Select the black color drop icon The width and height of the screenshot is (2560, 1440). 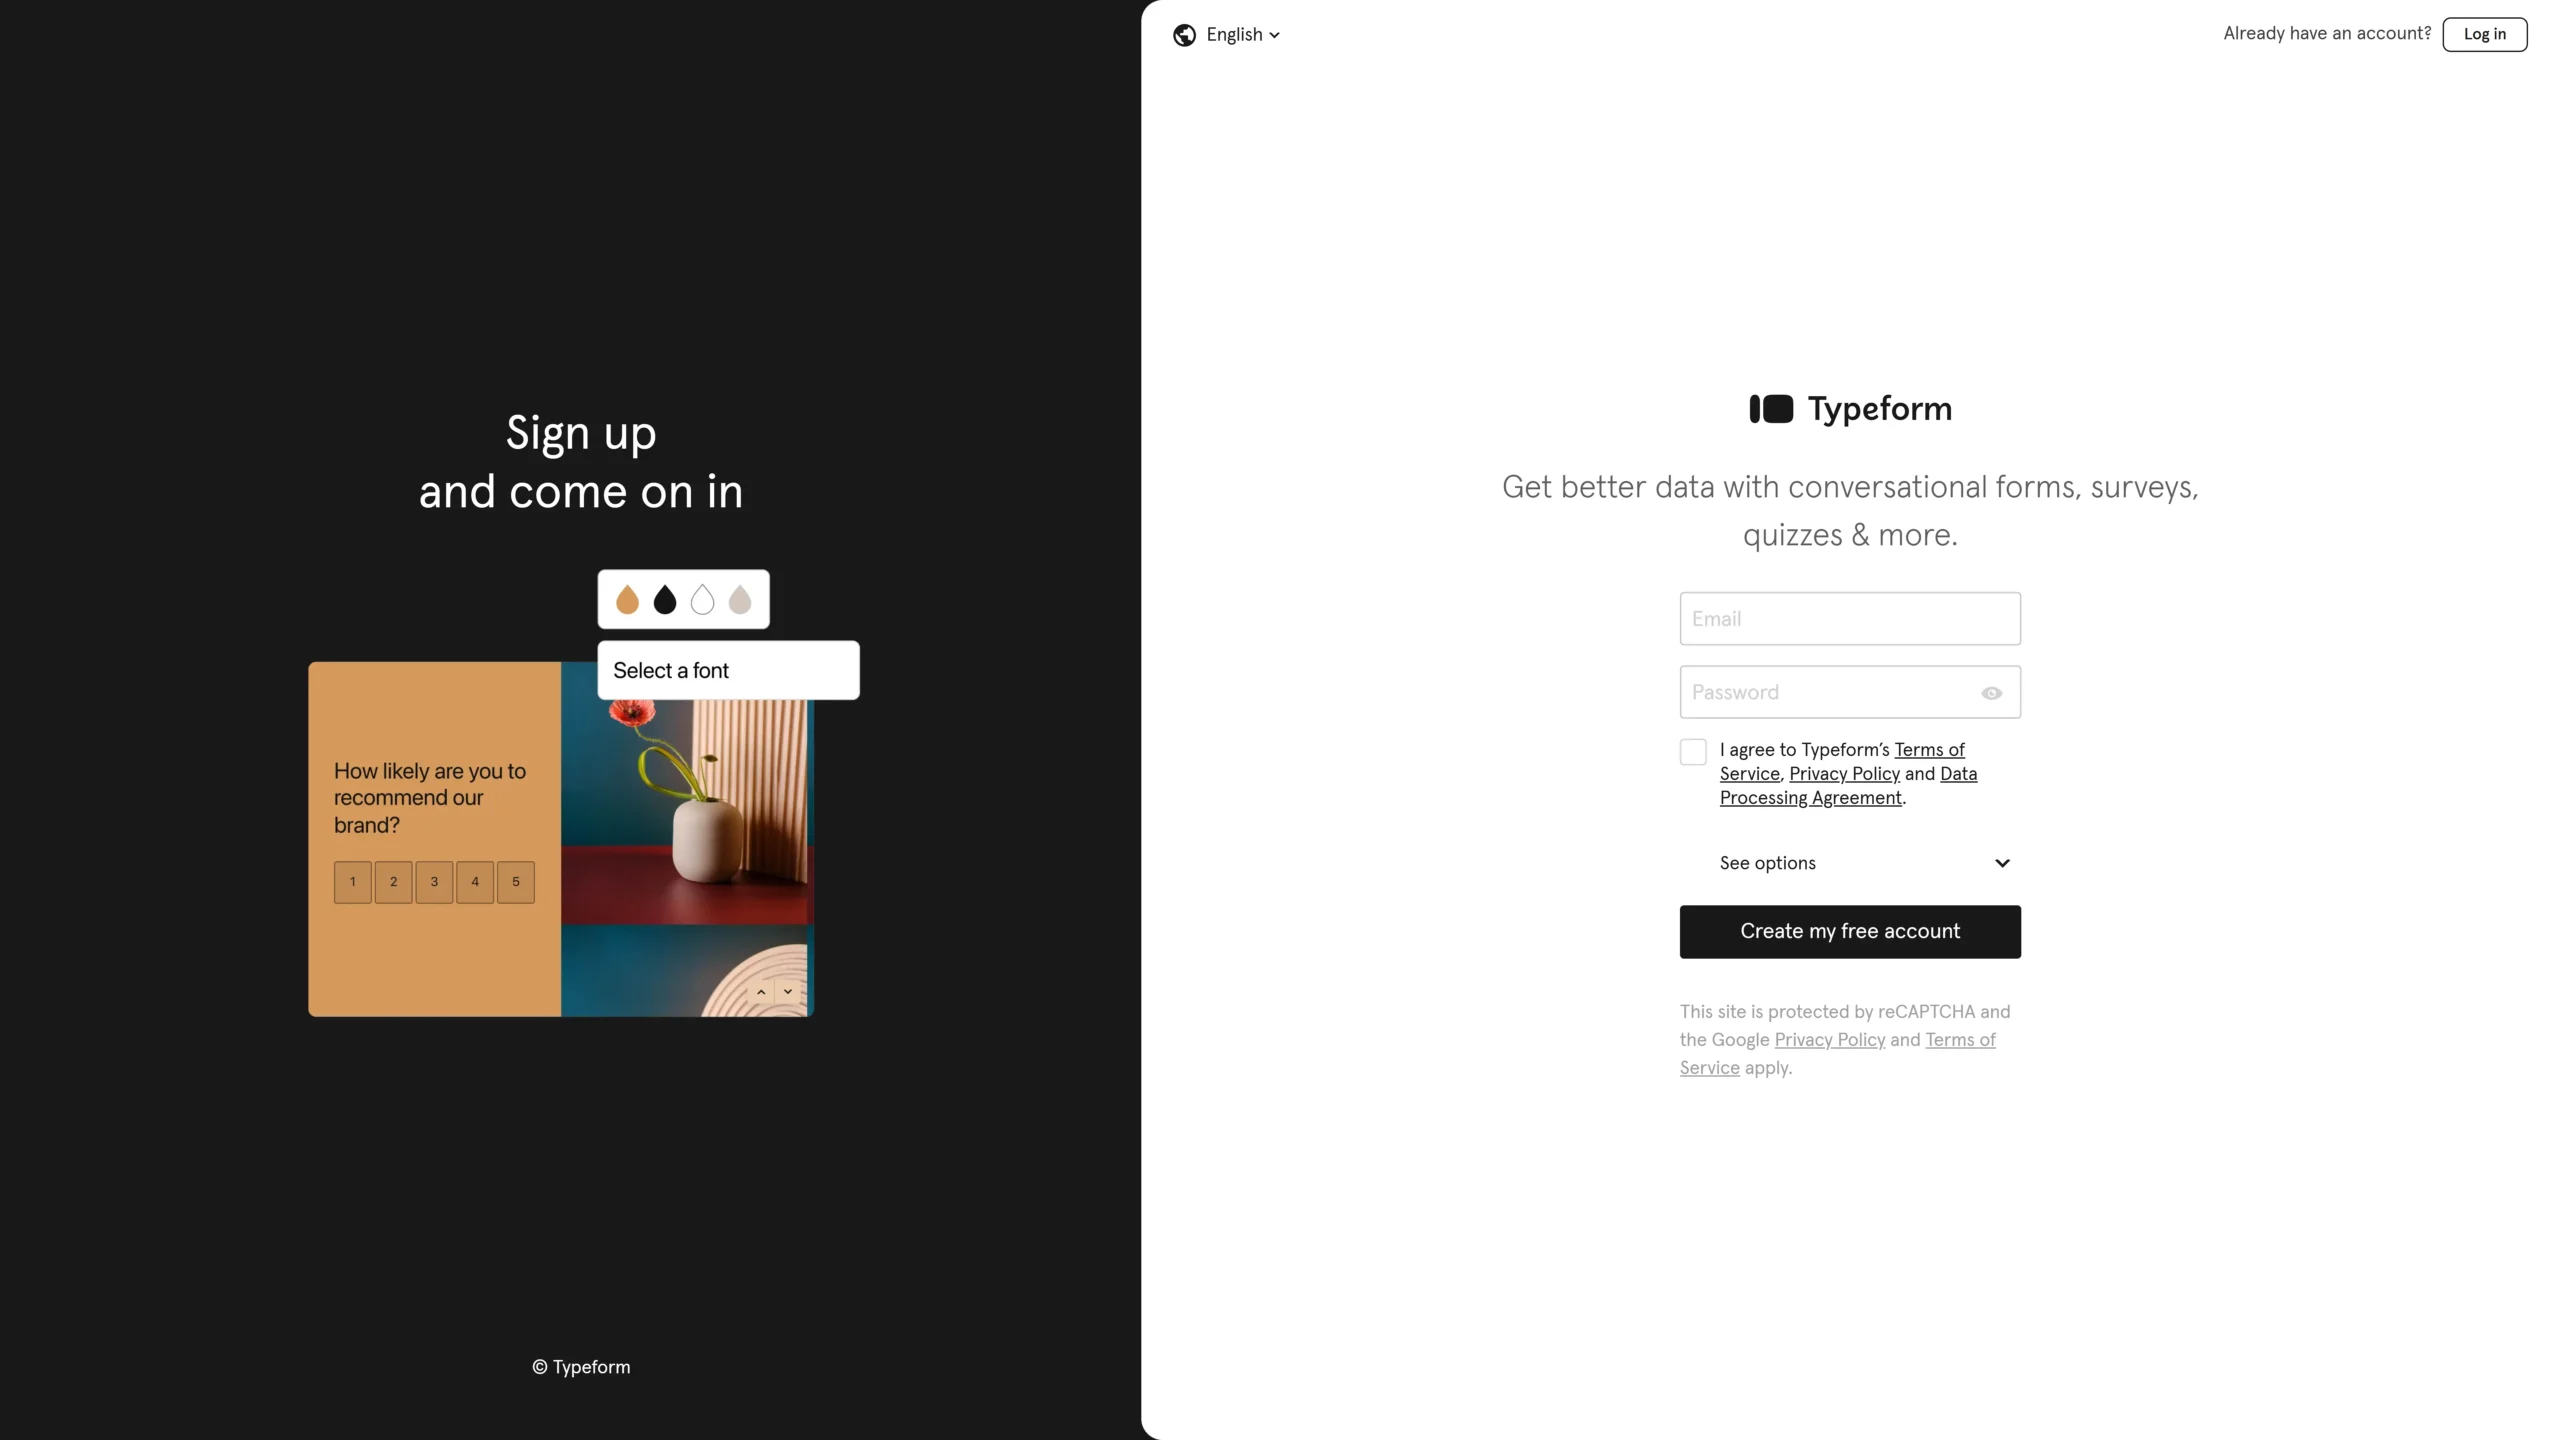click(x=665, y=600)
